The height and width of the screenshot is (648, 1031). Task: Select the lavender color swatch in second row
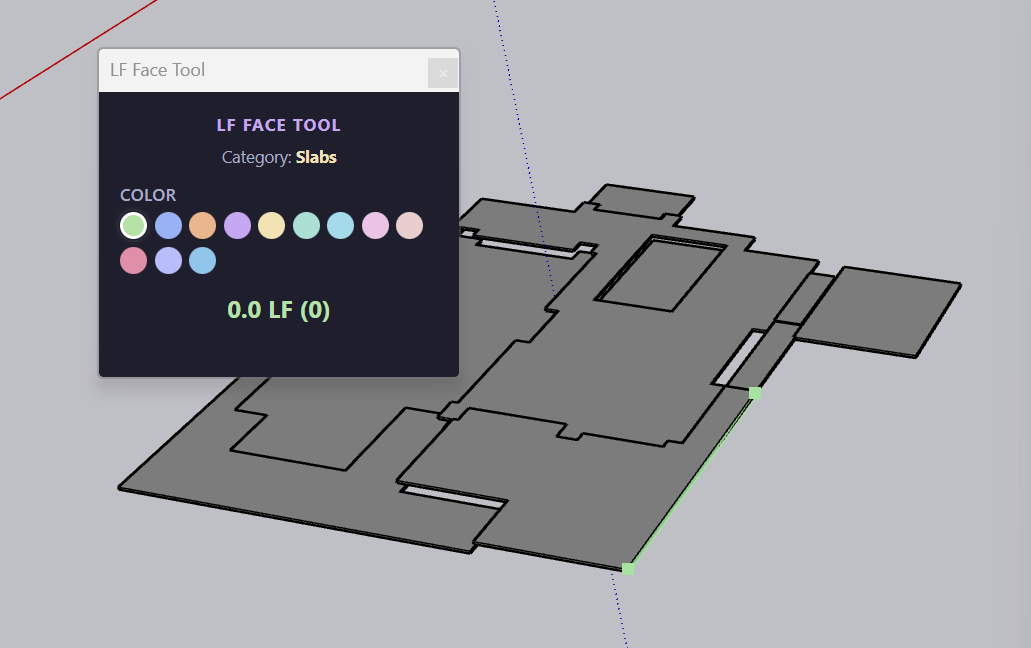tap(168, 260)
